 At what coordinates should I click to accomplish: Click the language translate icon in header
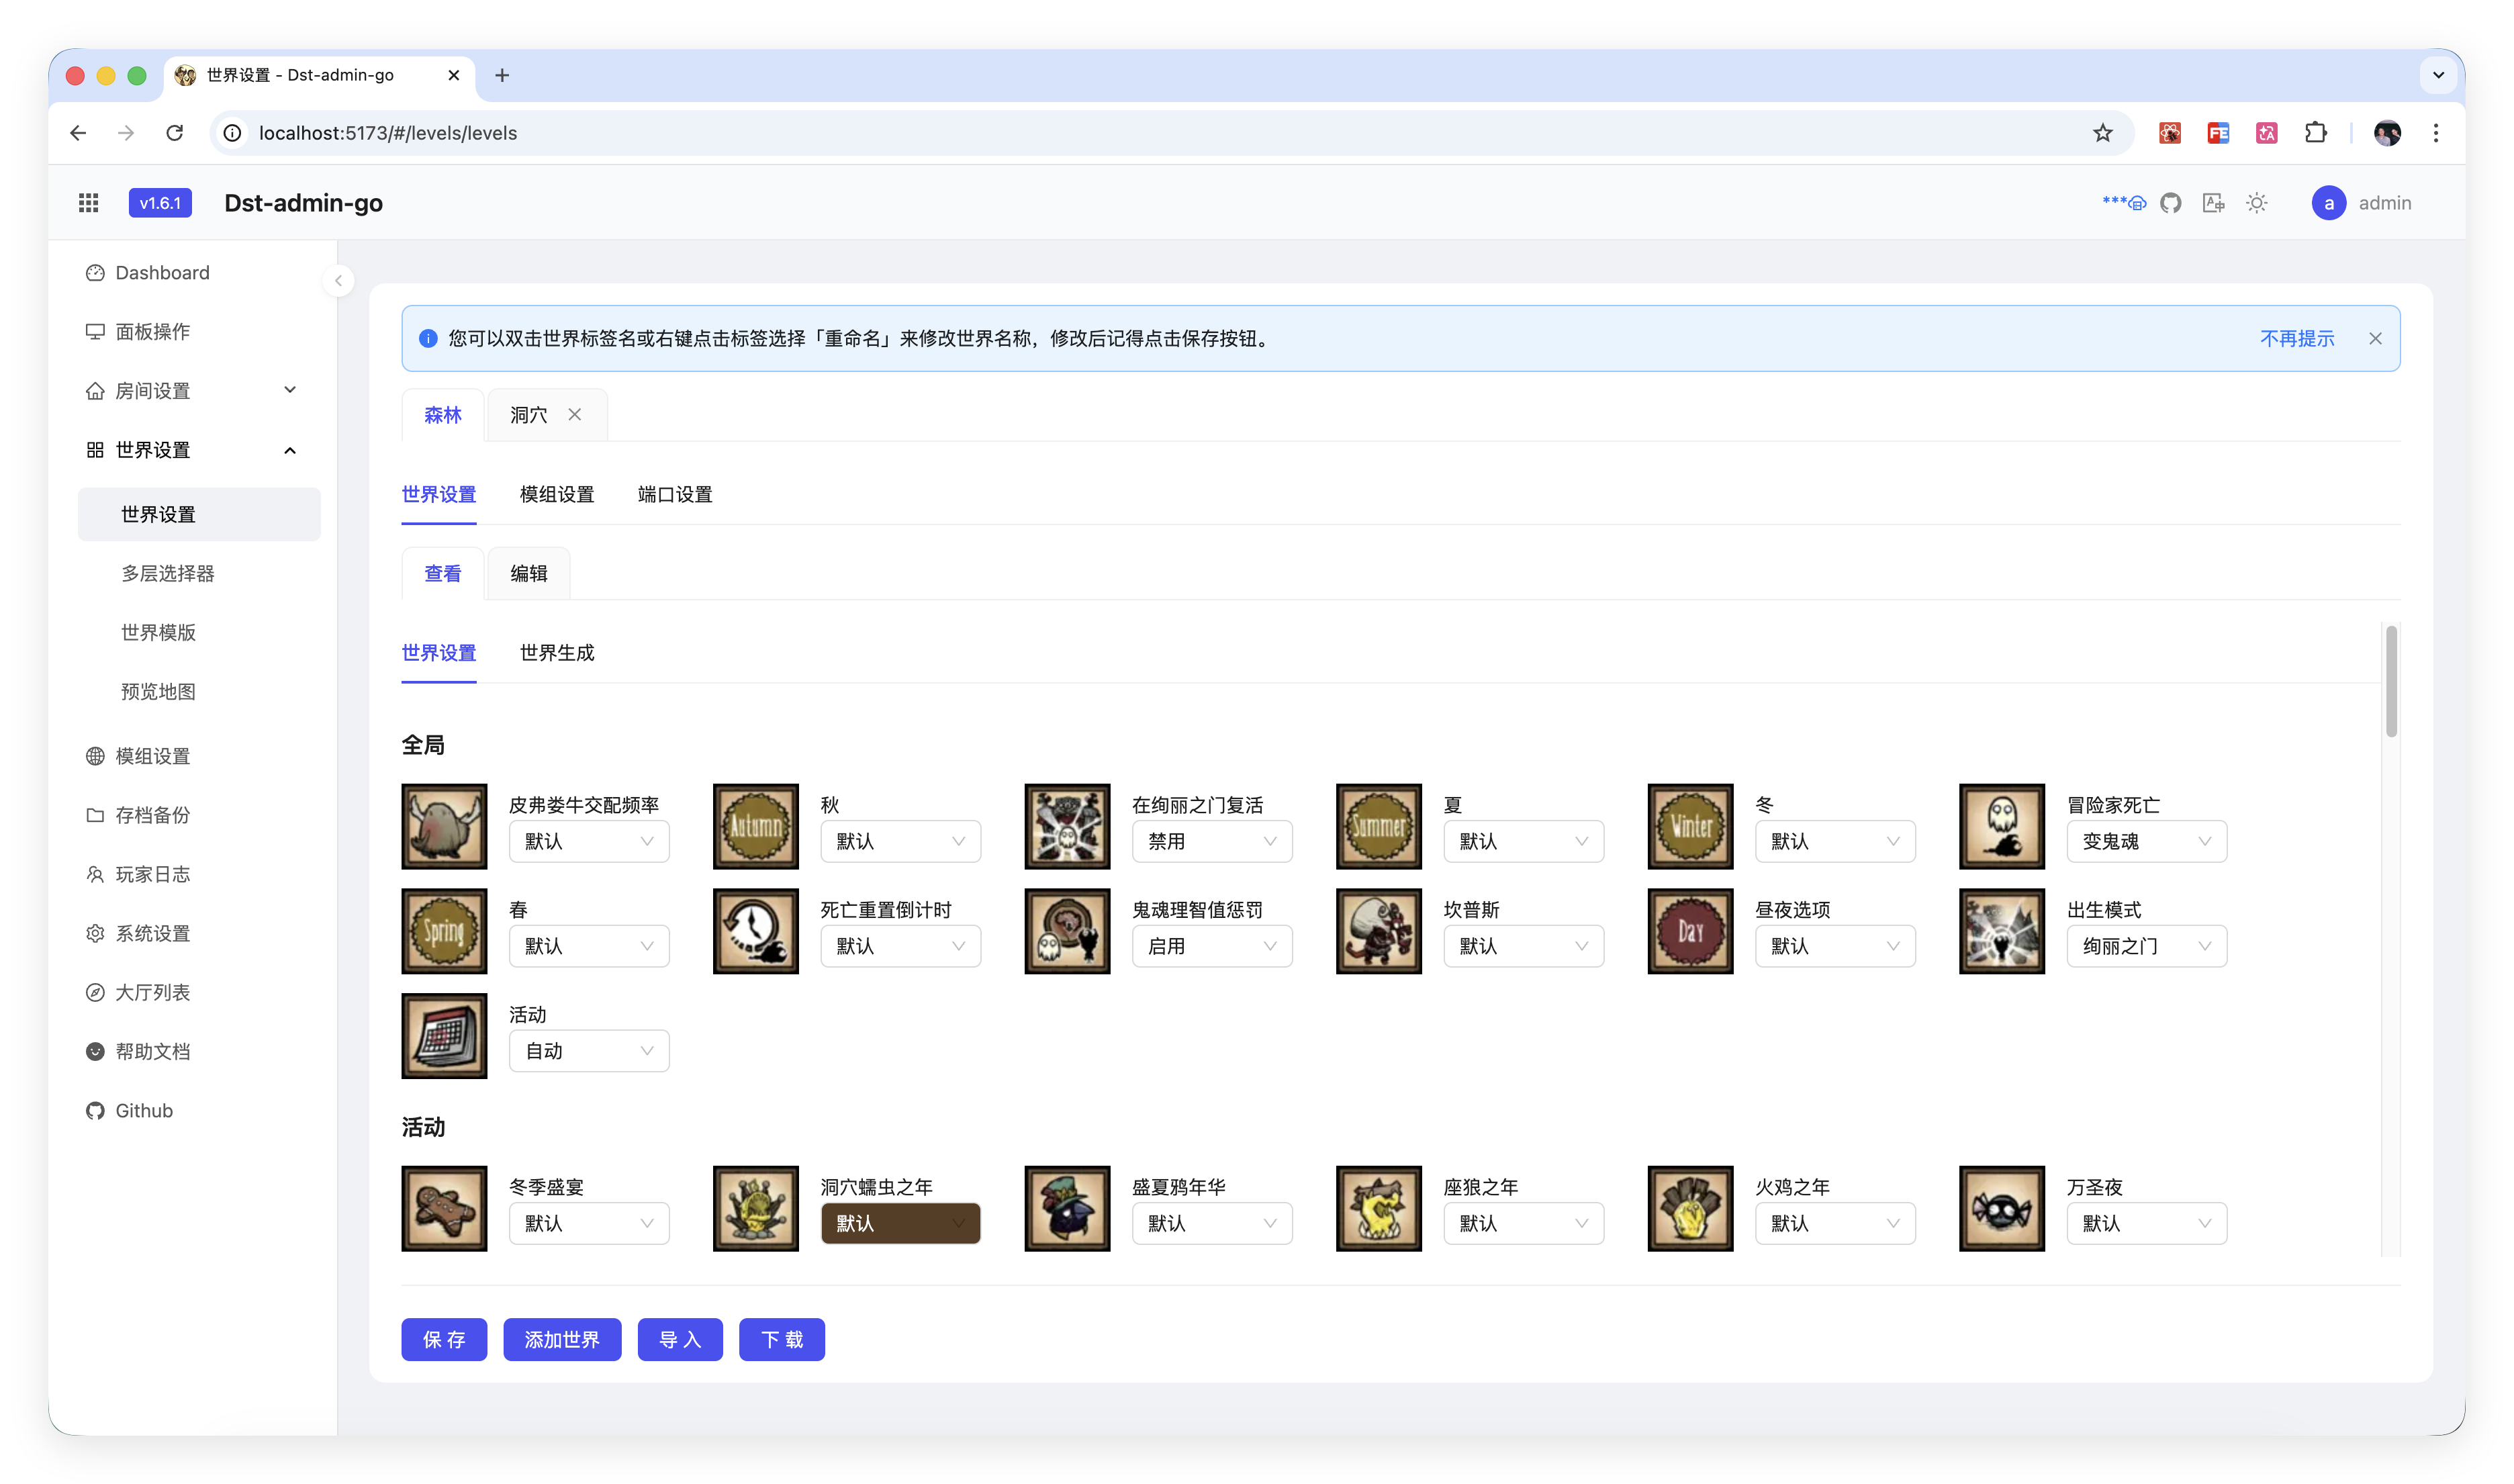click(2213, 203)
